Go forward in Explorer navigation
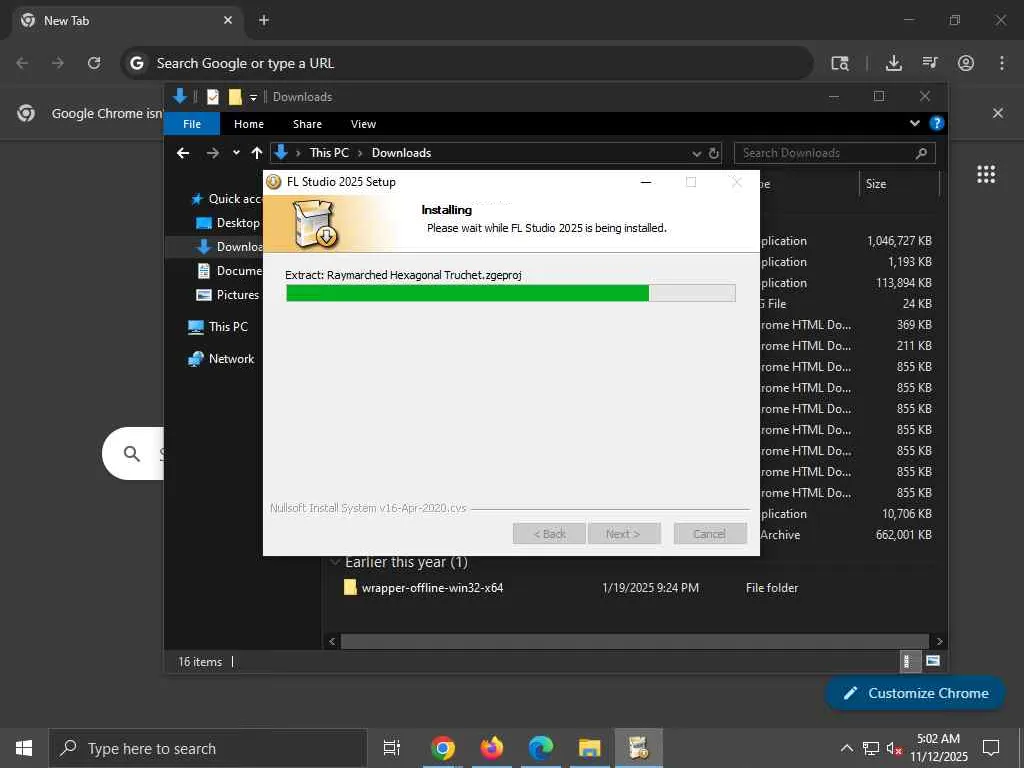The height and width of the screenshot is (768, 1024). (213, 153)
